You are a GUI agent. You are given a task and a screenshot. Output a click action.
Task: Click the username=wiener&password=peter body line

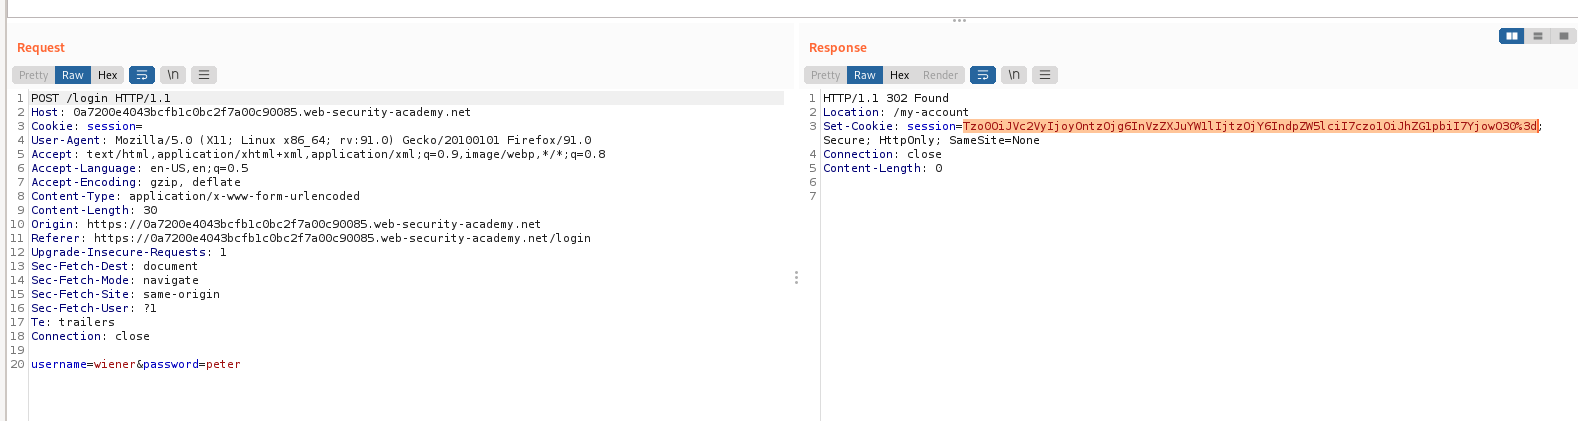click(136, 364)
